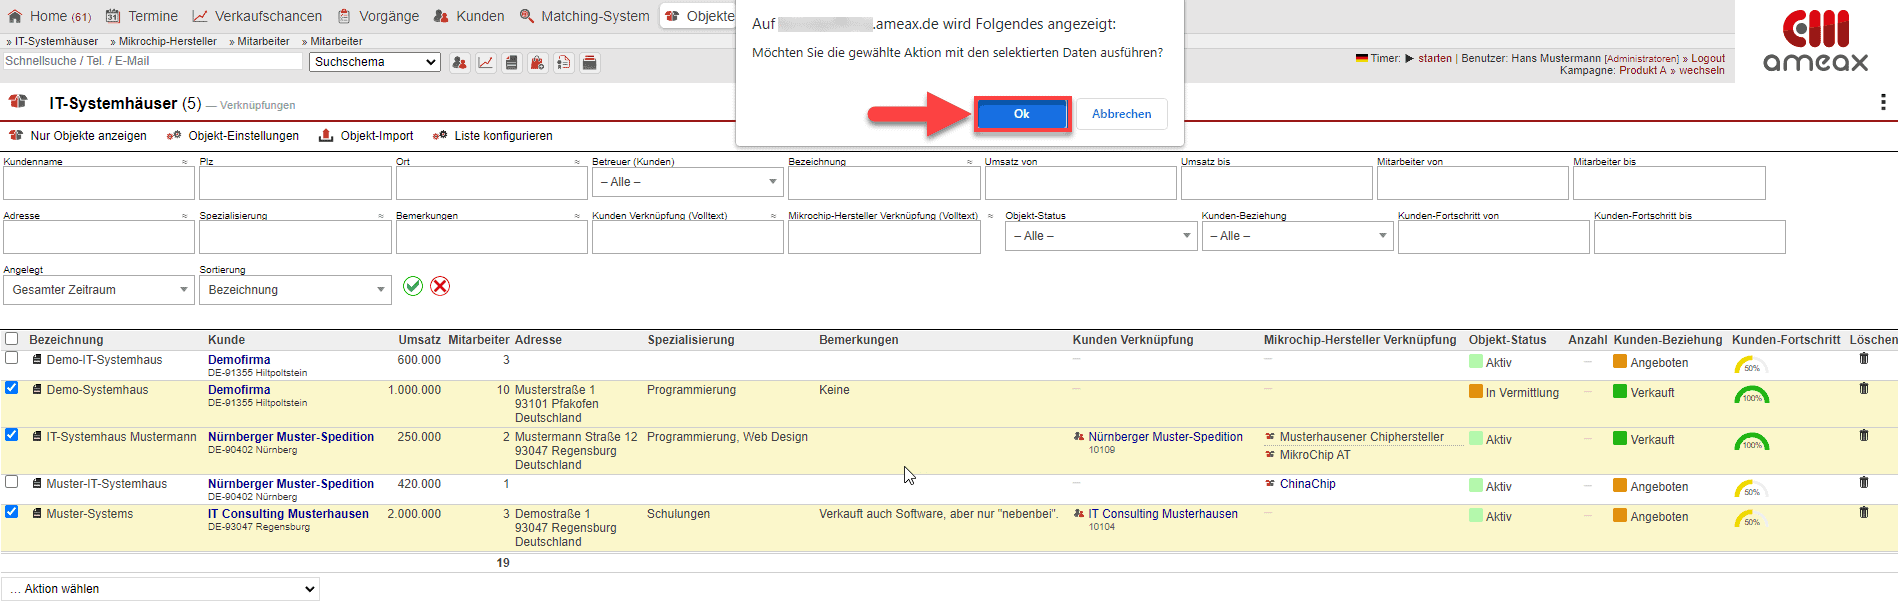1898x608 pixels.
Task: Click the green checkmark apply-filter icon
Action: (413, 286)
